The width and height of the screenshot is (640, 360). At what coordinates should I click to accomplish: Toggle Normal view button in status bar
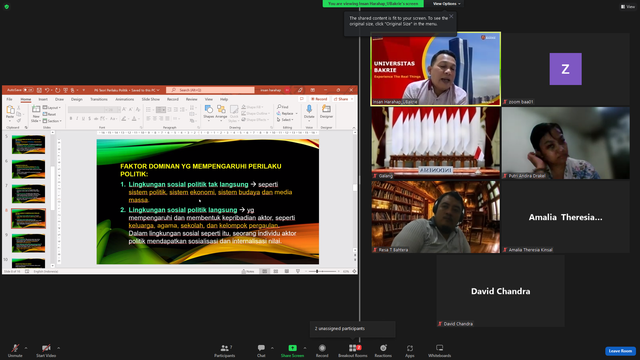tap(264, 271)
